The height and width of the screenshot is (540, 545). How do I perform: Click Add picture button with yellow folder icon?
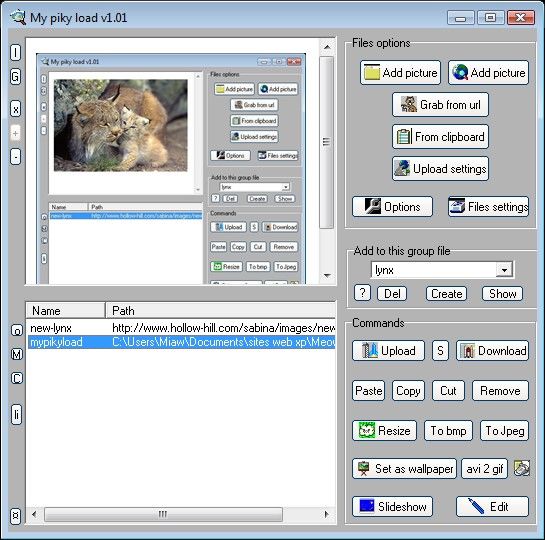(400, 73)
